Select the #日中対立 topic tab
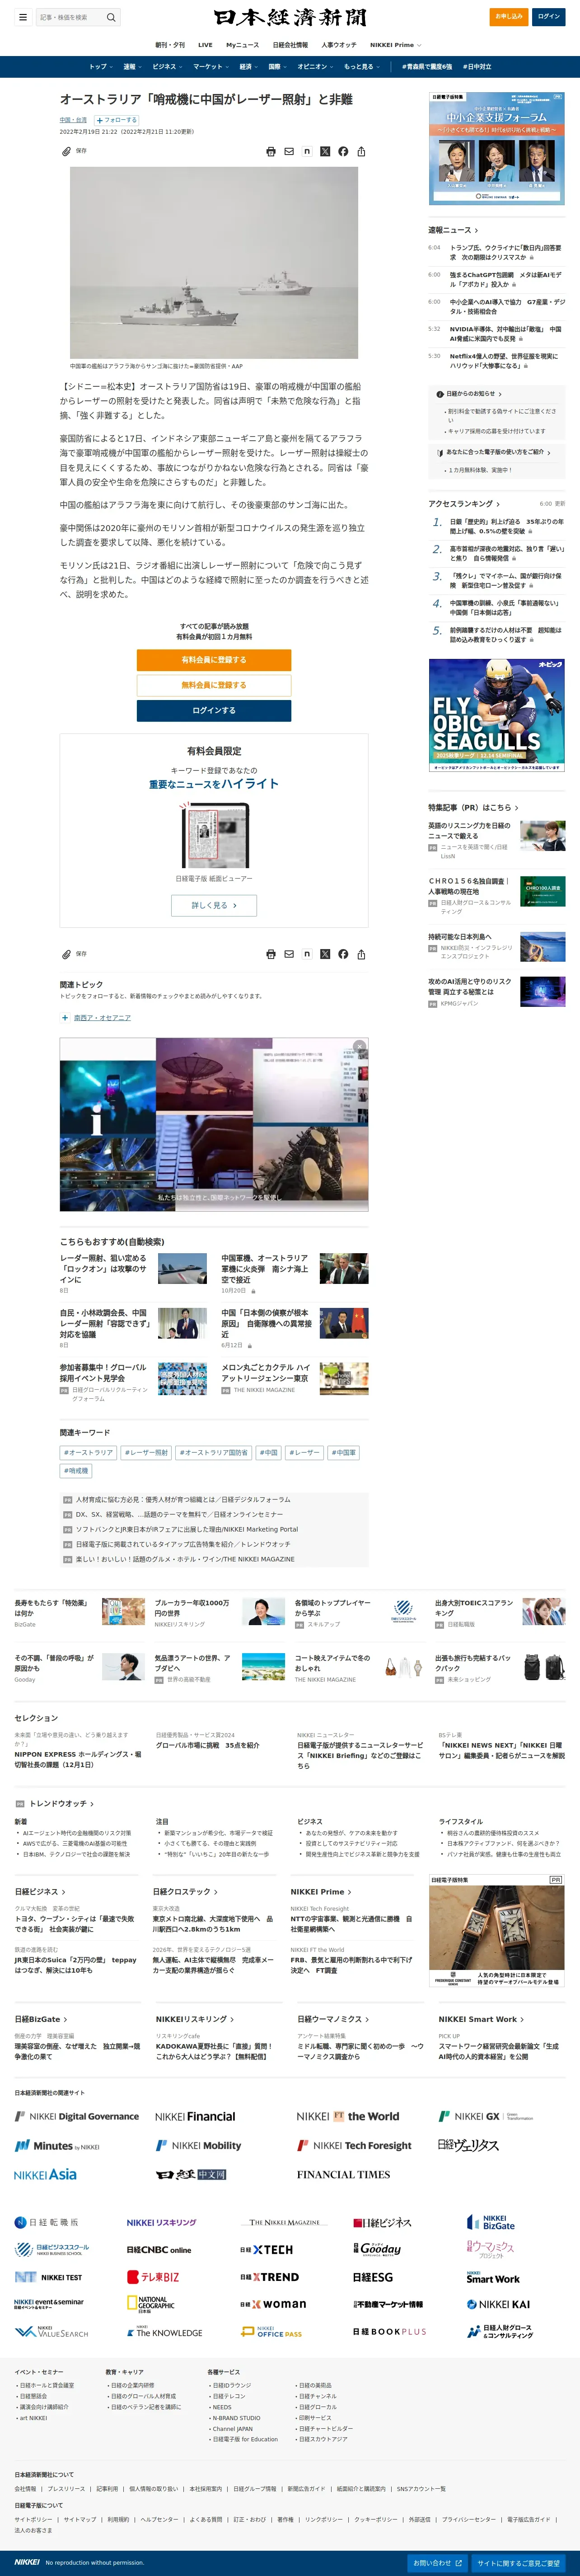 coord(477,67)
